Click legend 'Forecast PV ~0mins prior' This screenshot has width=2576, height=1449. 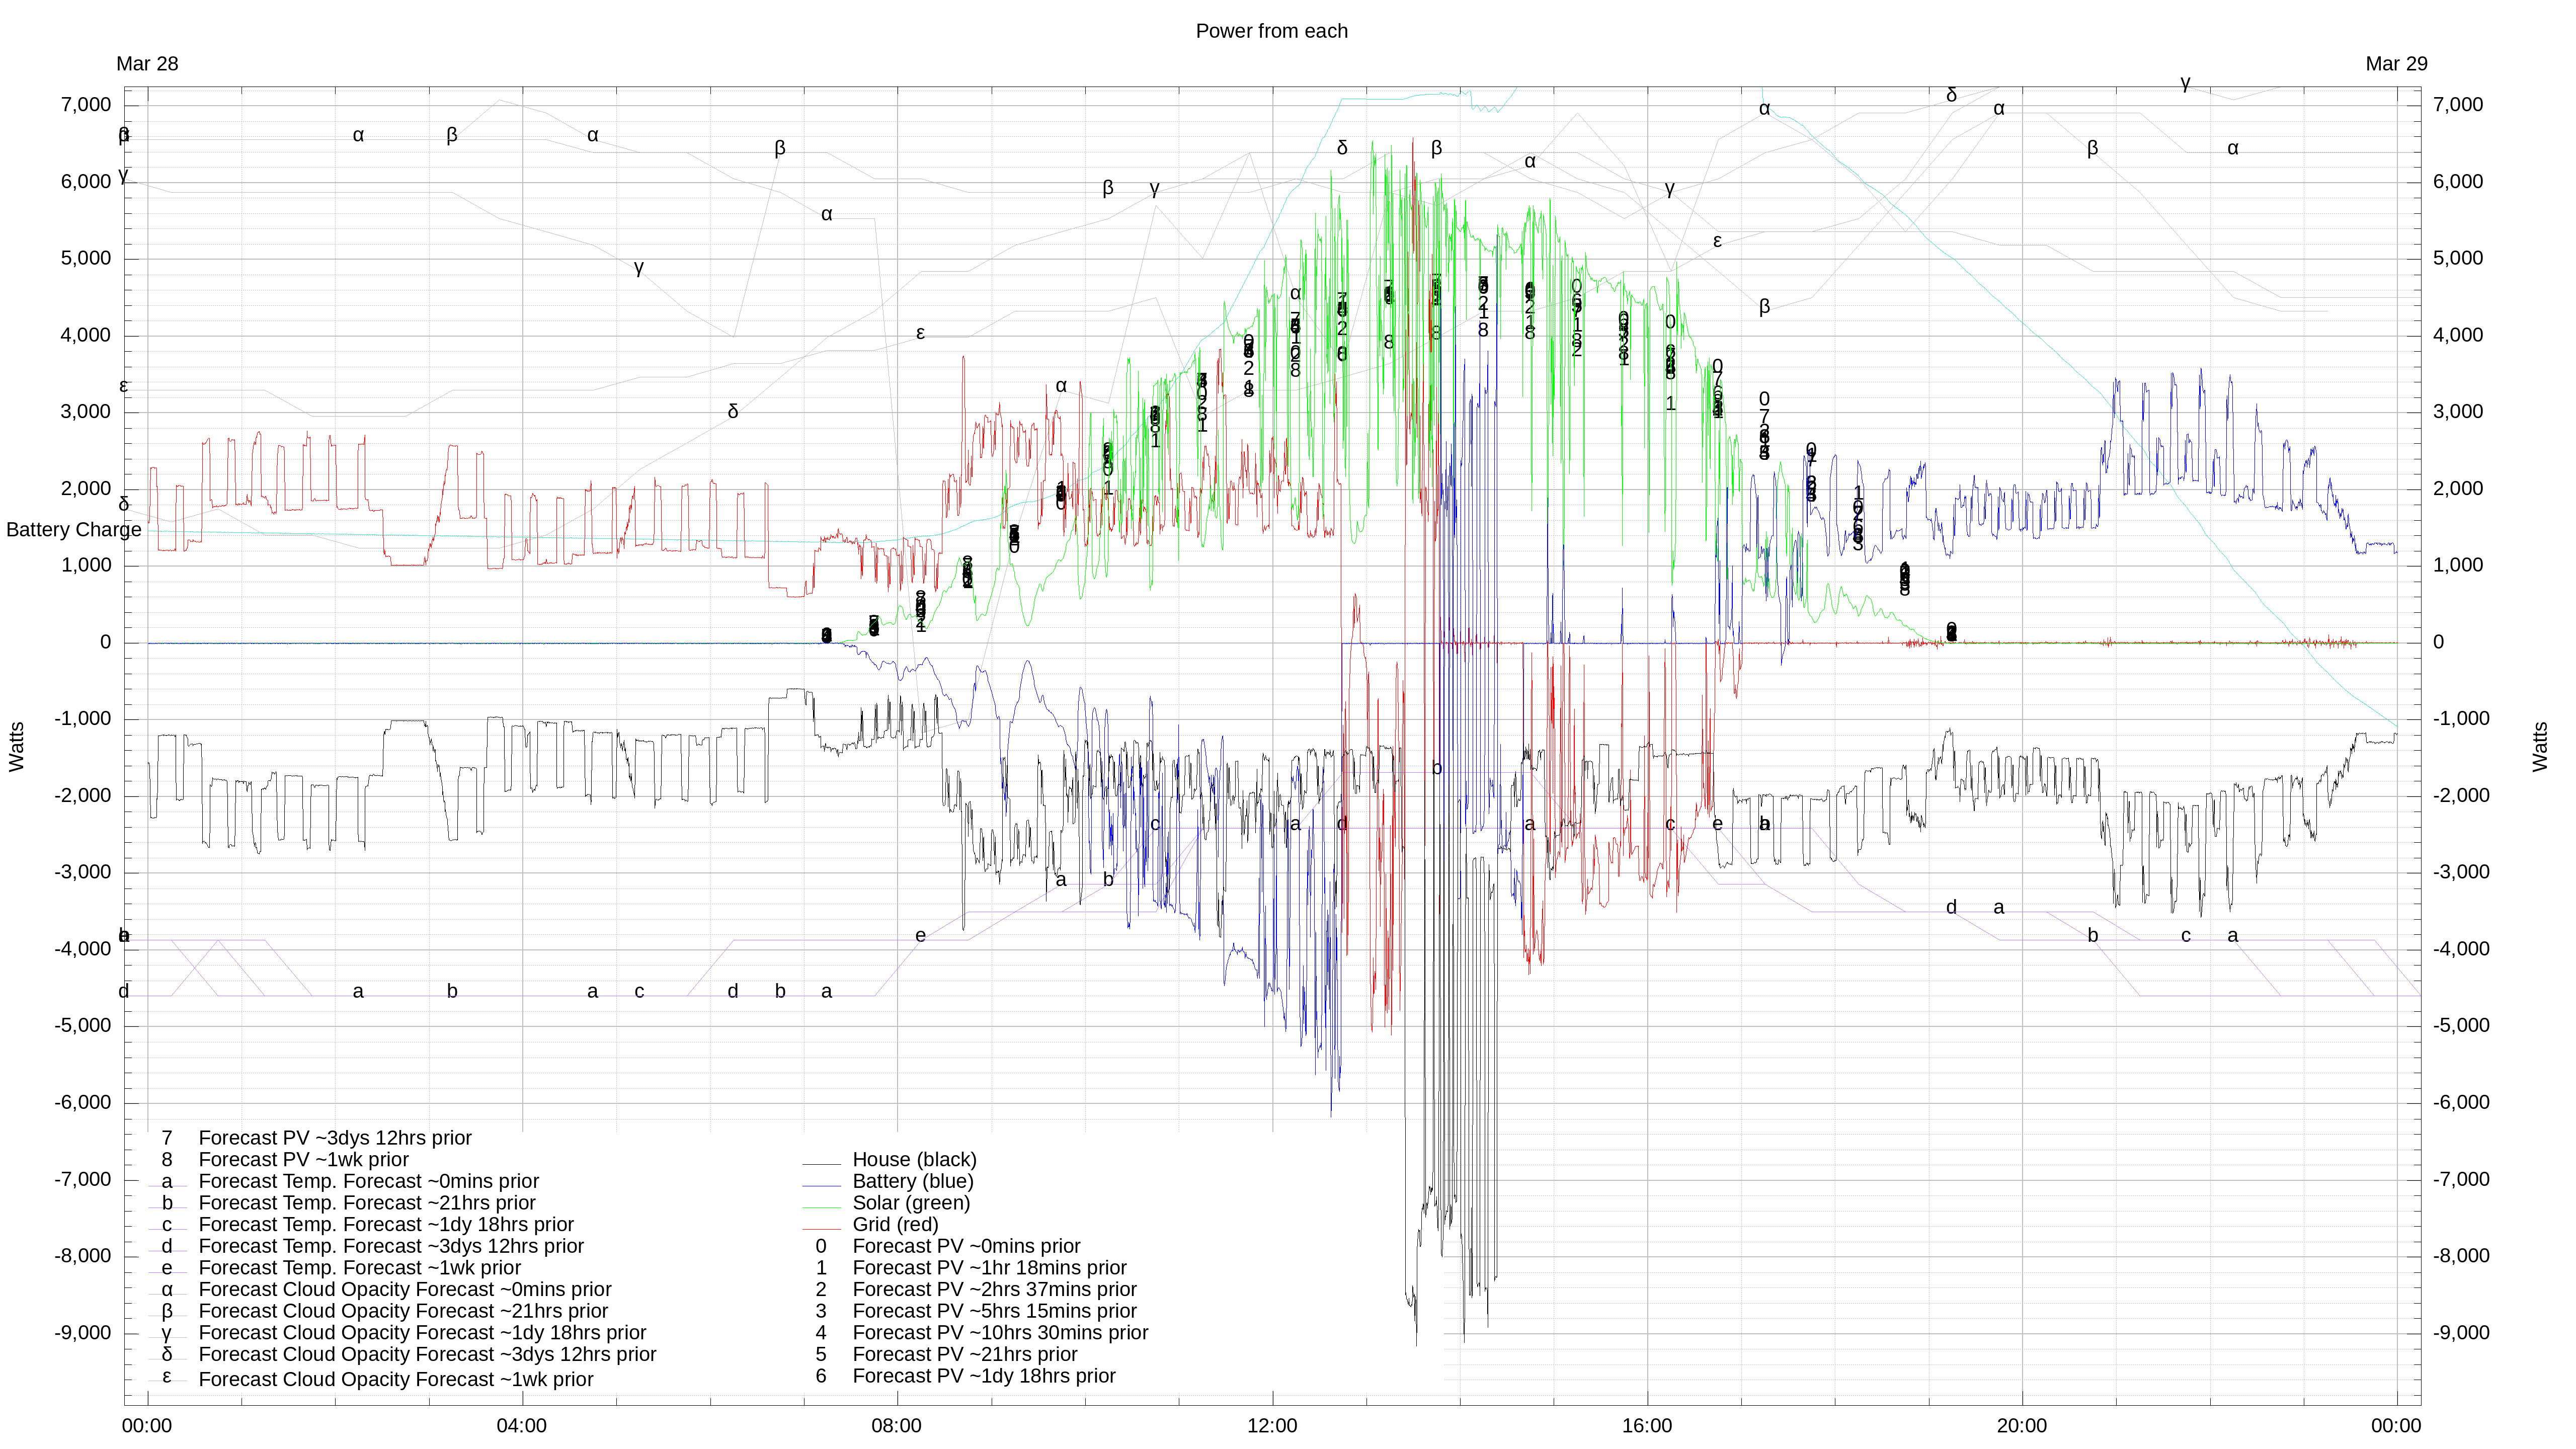tap(966, 1246)
